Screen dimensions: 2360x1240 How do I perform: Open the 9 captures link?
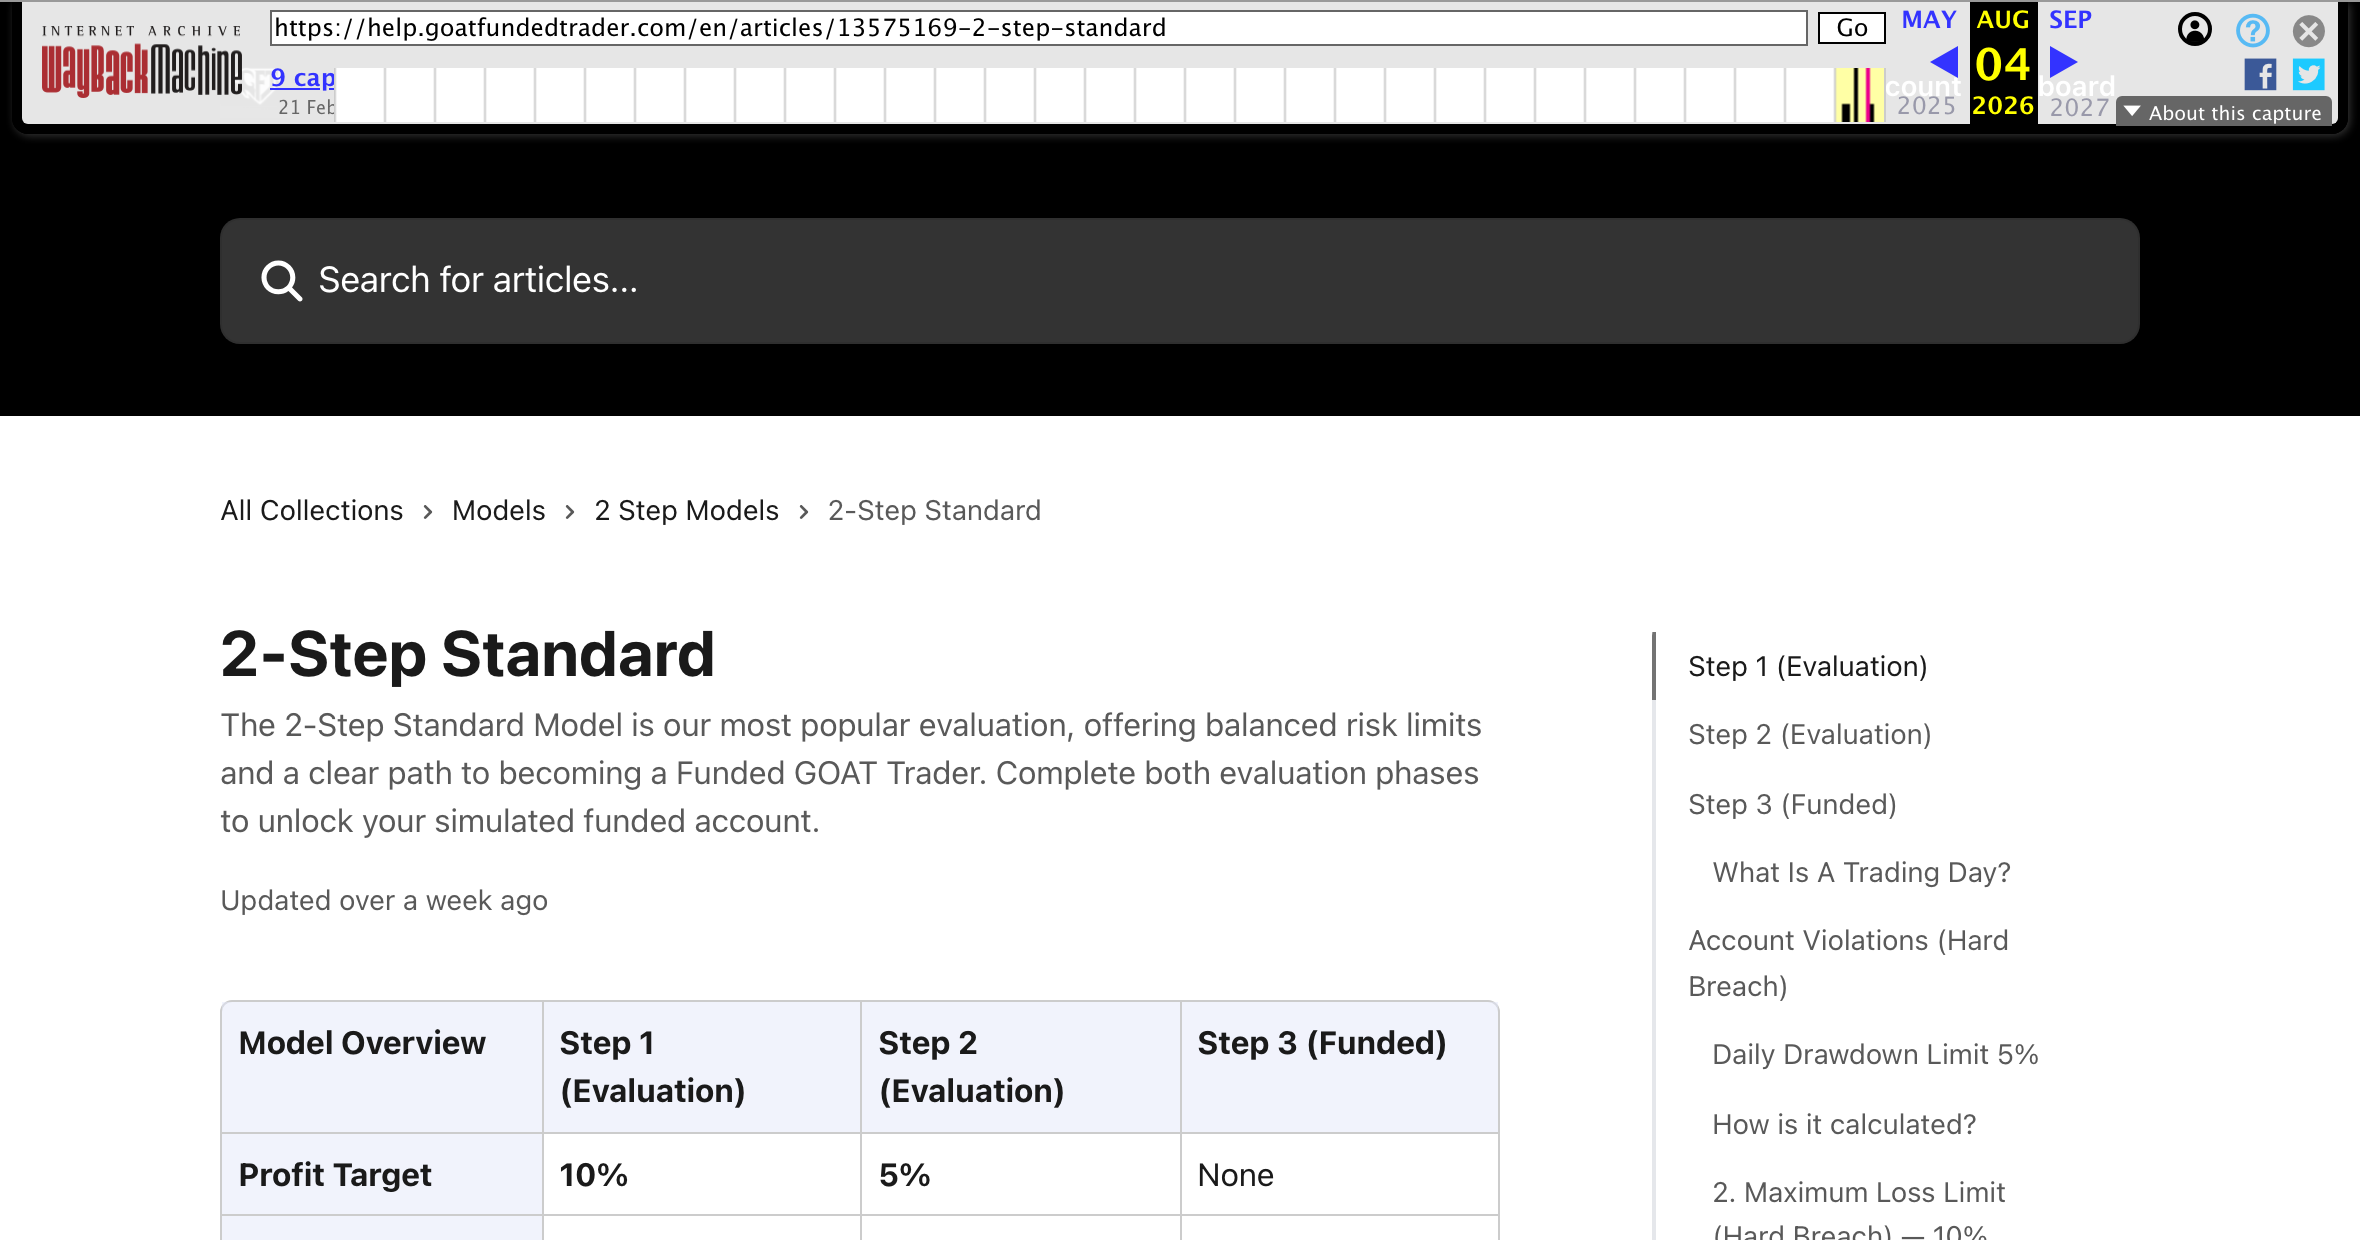click(x=302, y=77)
